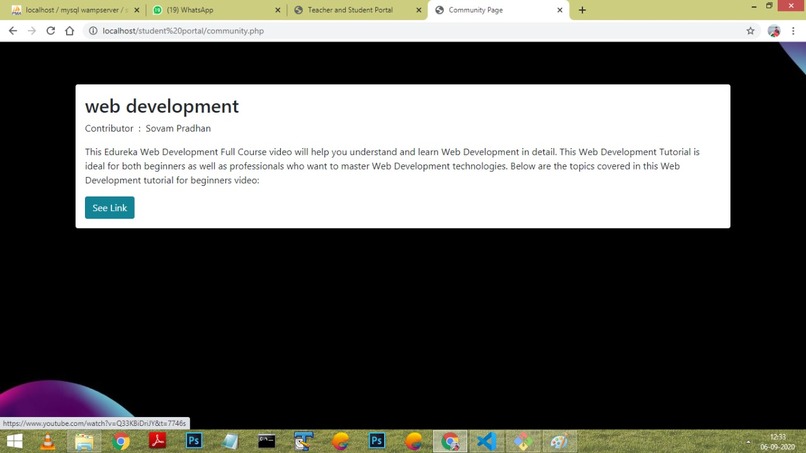The width and height of the screenshot is (806, 453).
Task: Bookmark this page with the star icon
Action: (x=750, y=31)
